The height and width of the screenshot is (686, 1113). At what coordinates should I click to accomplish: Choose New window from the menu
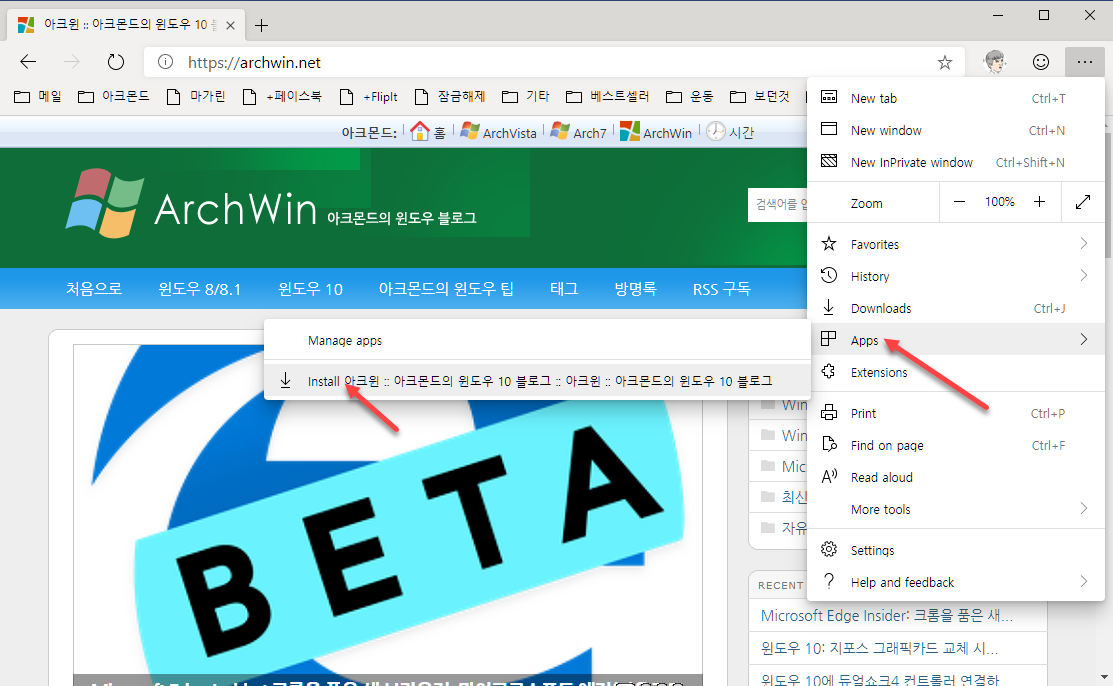(955, 130)
